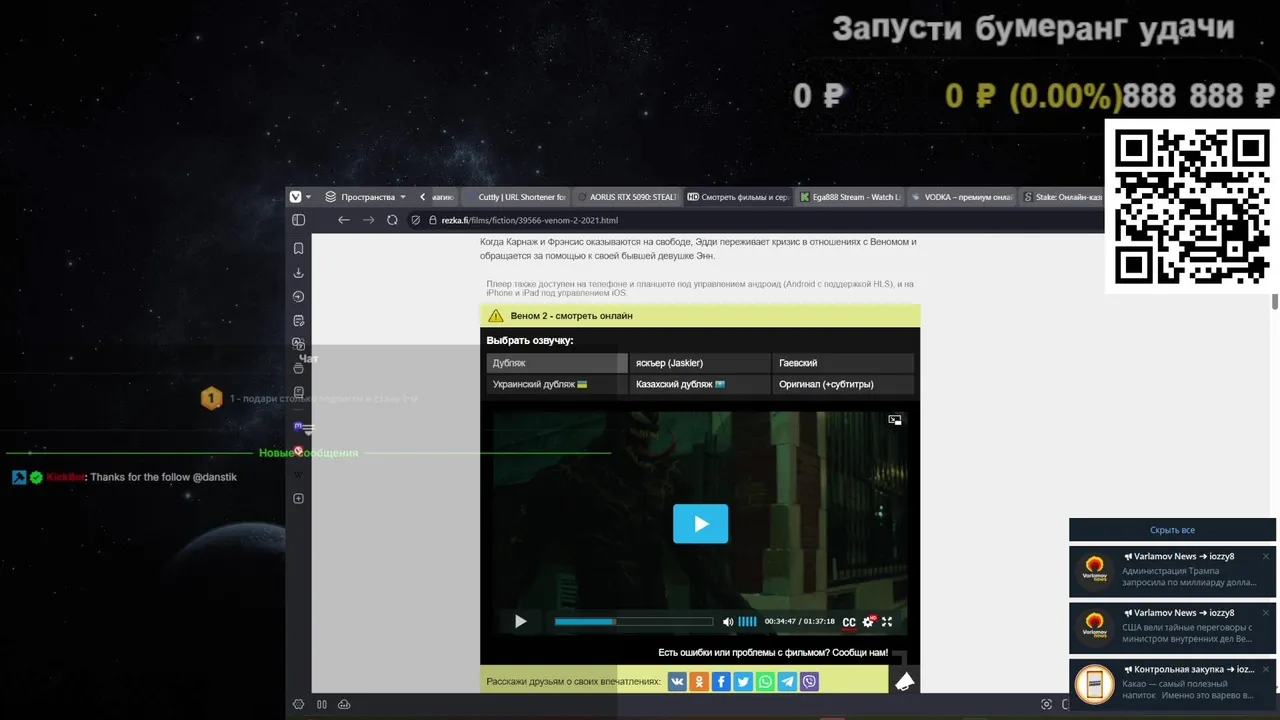This screenshot has height=720, width=1280.
Task: Mute the video with speaker icon
Action: (728, 622)
